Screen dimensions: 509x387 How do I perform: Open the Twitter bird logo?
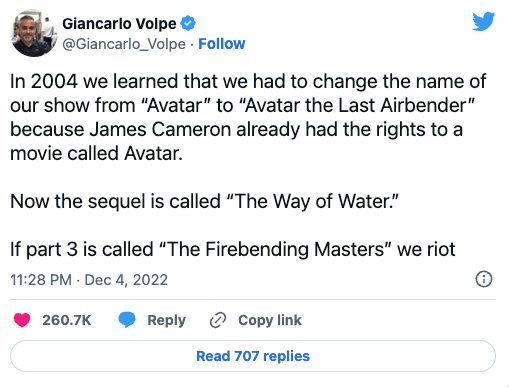coord(483,21)
